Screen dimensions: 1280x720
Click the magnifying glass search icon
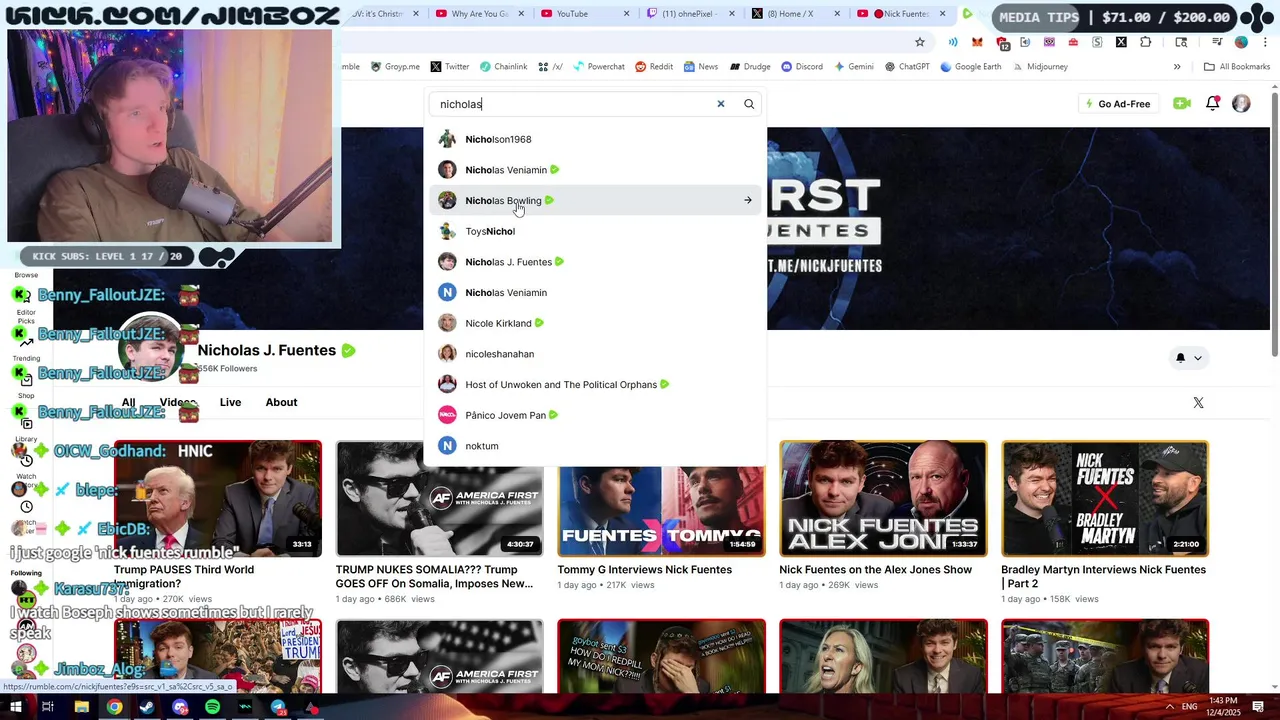(x=749, y=104)
